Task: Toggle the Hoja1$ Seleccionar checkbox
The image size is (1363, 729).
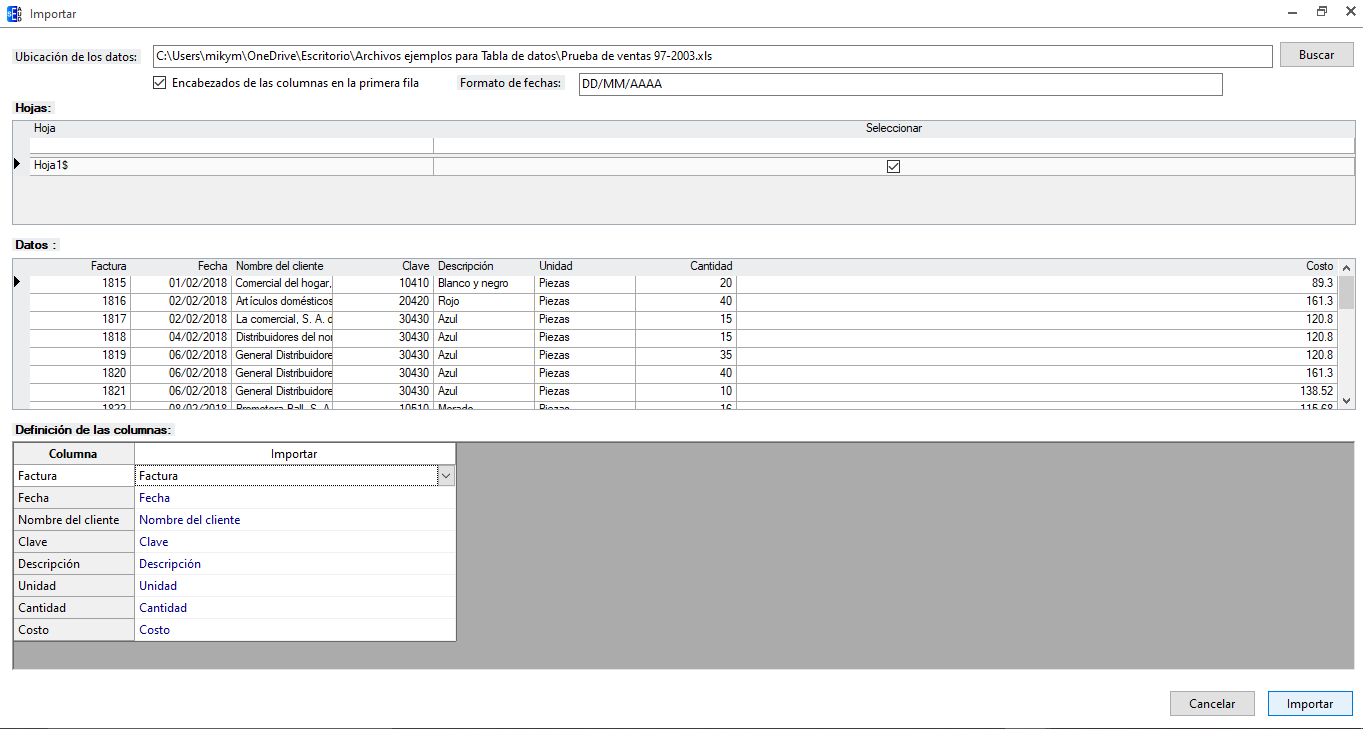Action: [x=893, y=166]
